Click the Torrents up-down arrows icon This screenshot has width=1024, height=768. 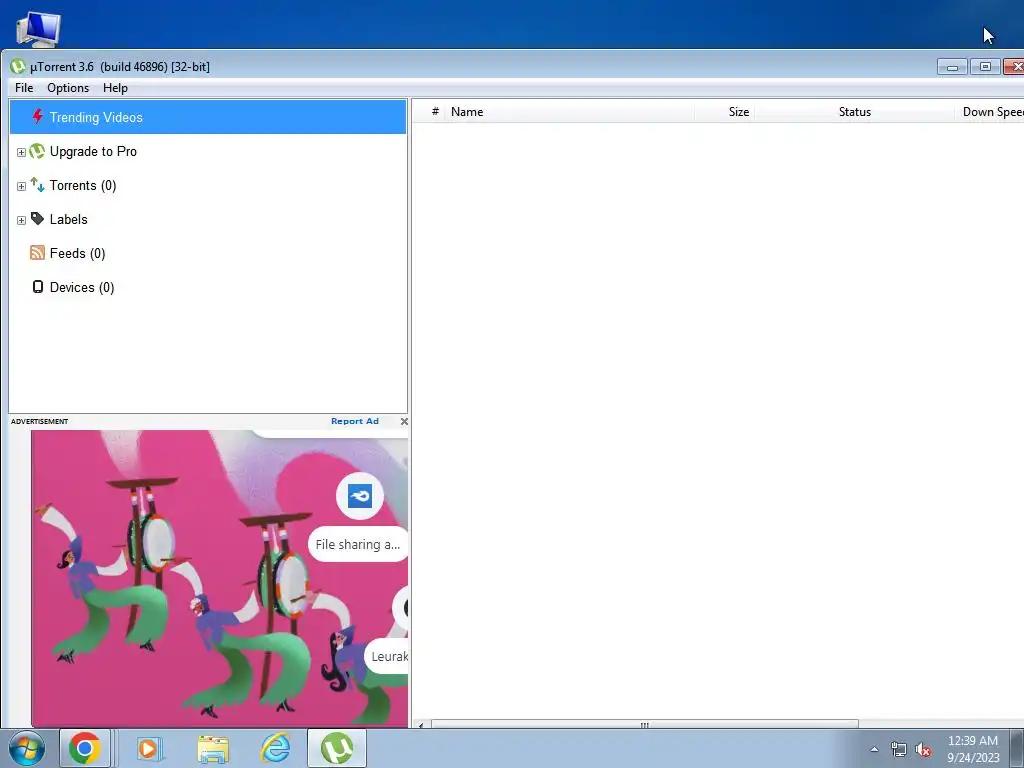37,185
